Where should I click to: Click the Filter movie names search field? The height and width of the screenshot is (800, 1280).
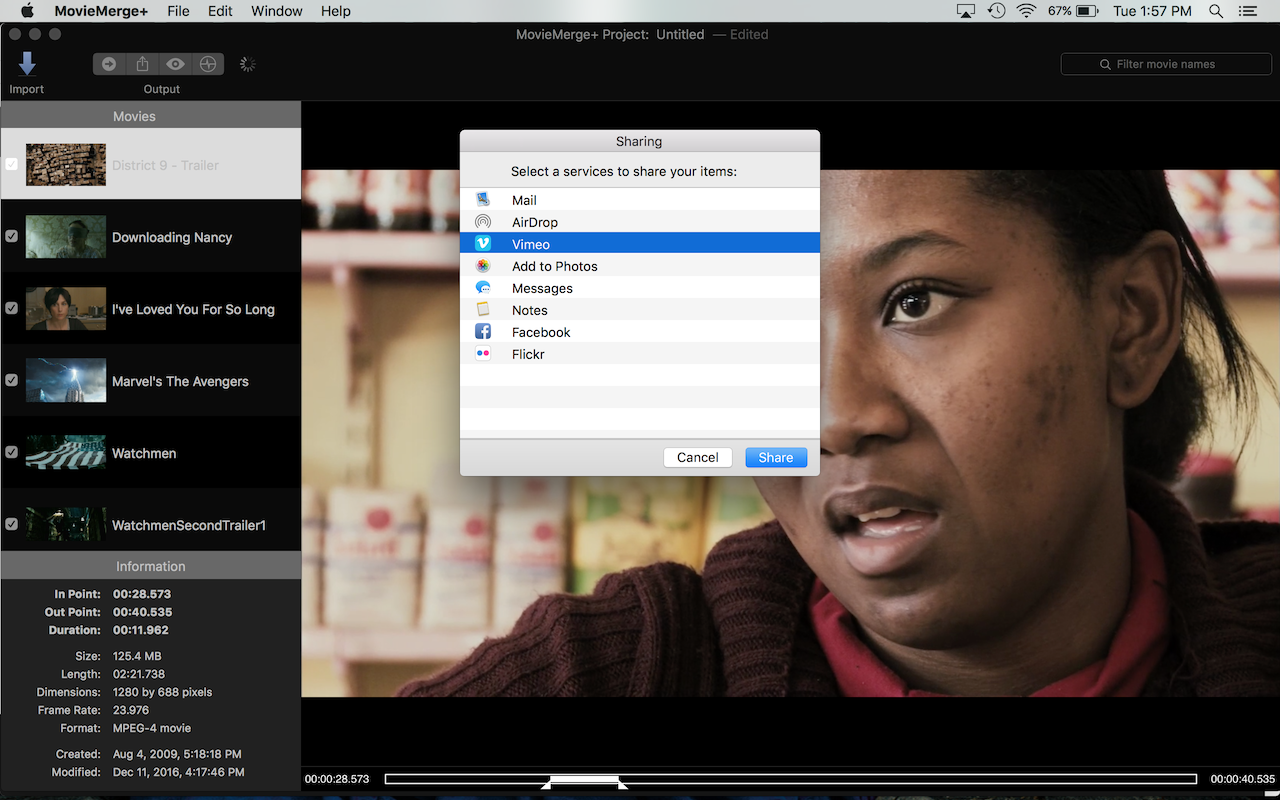(1166, 64)
